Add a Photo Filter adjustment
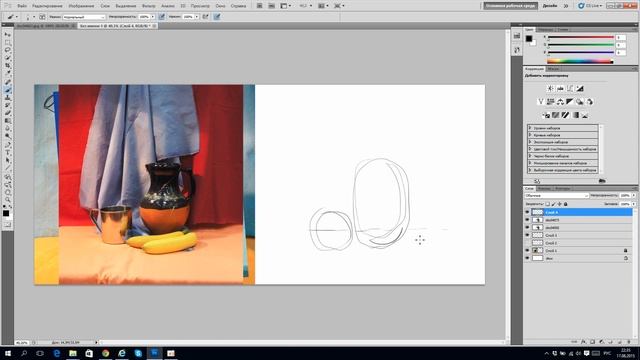640x360 pixels. coord(580,102)
